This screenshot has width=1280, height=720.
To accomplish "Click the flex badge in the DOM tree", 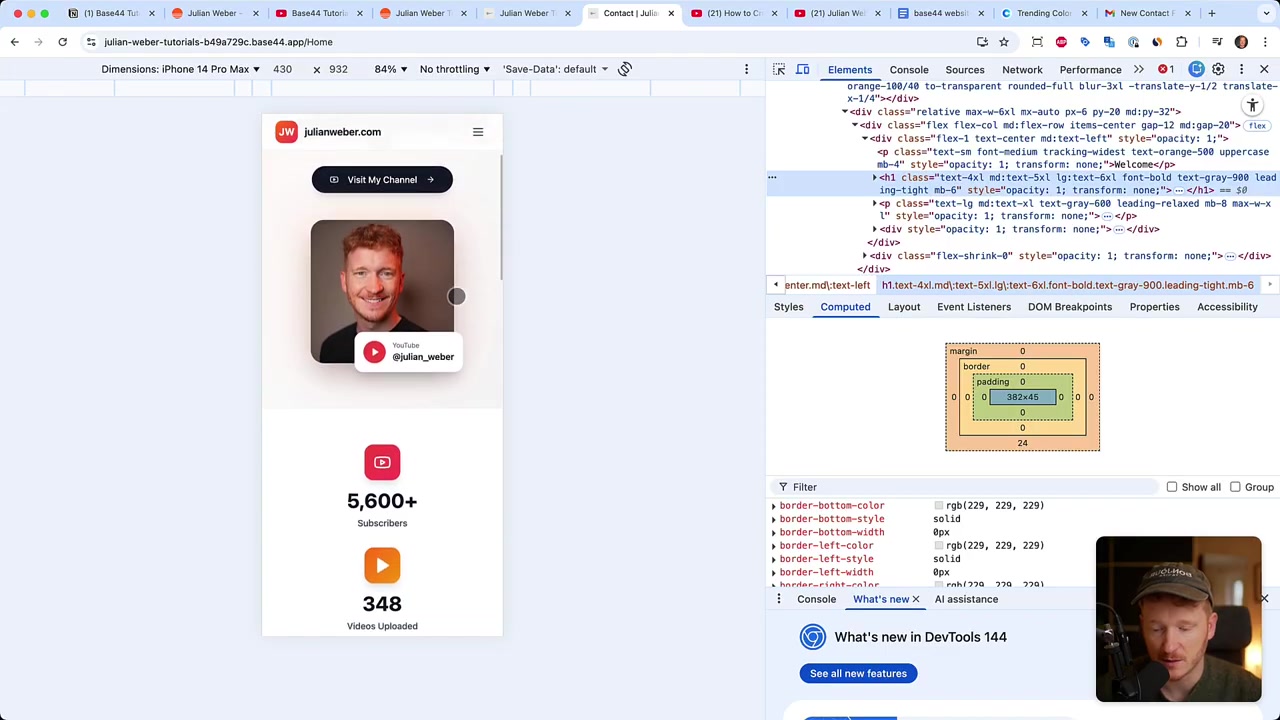I will 1257,126.
